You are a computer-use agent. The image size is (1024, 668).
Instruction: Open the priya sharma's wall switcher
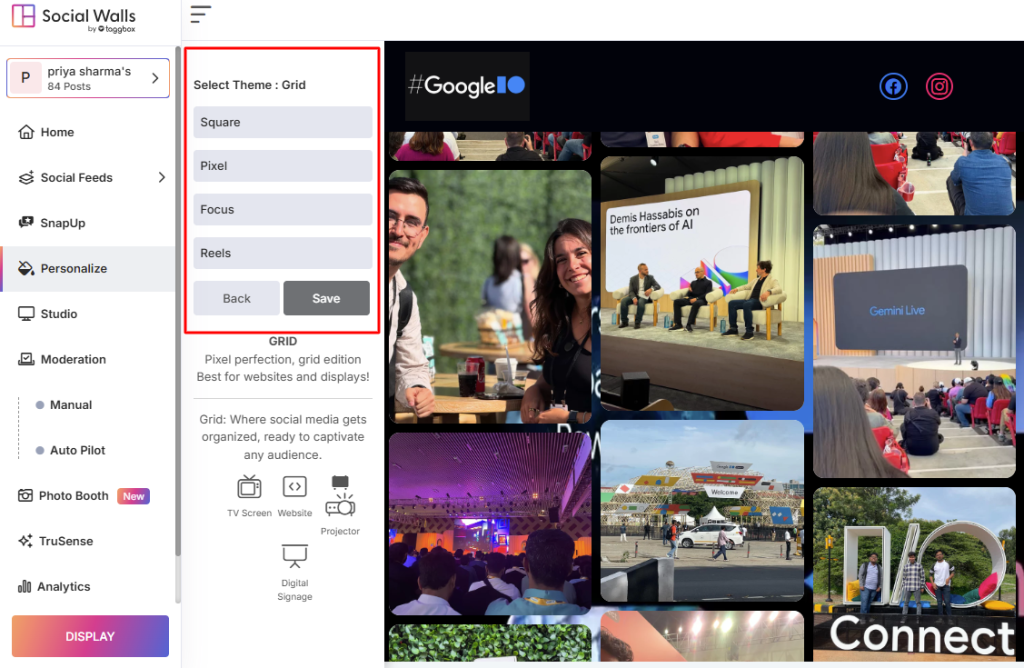point(88,78)
